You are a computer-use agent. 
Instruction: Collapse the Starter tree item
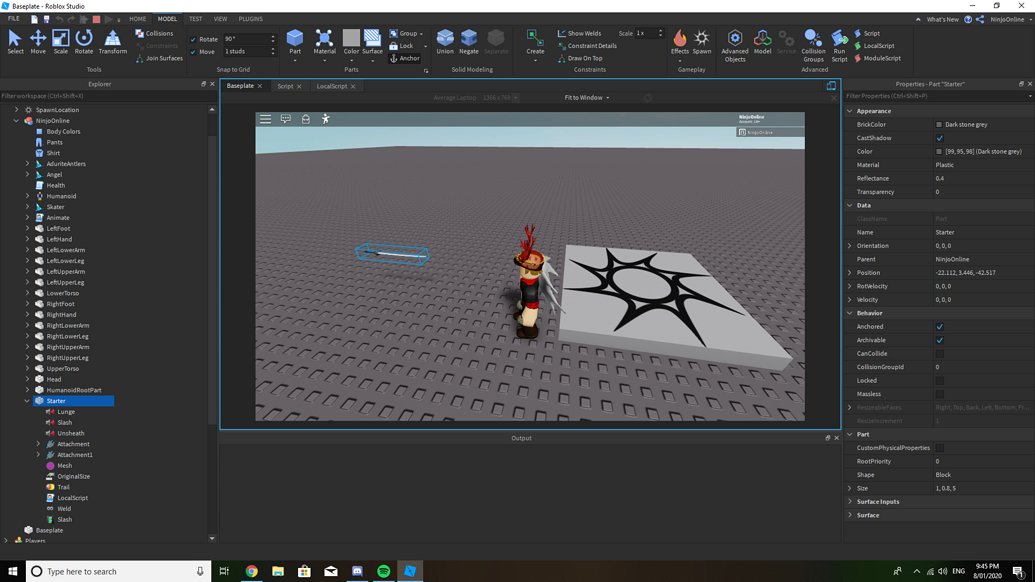(x=27, y=401)
